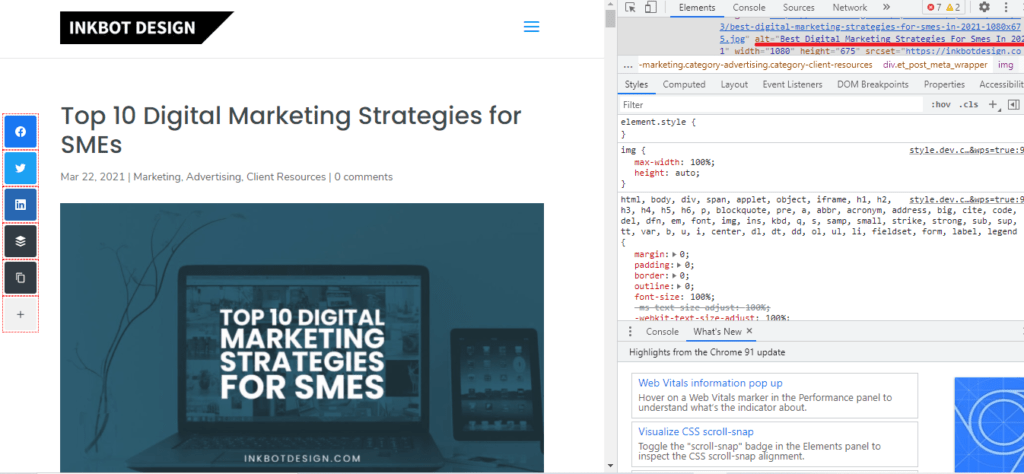
Task: Open the Client Resources category link
Action: point(286,177)
